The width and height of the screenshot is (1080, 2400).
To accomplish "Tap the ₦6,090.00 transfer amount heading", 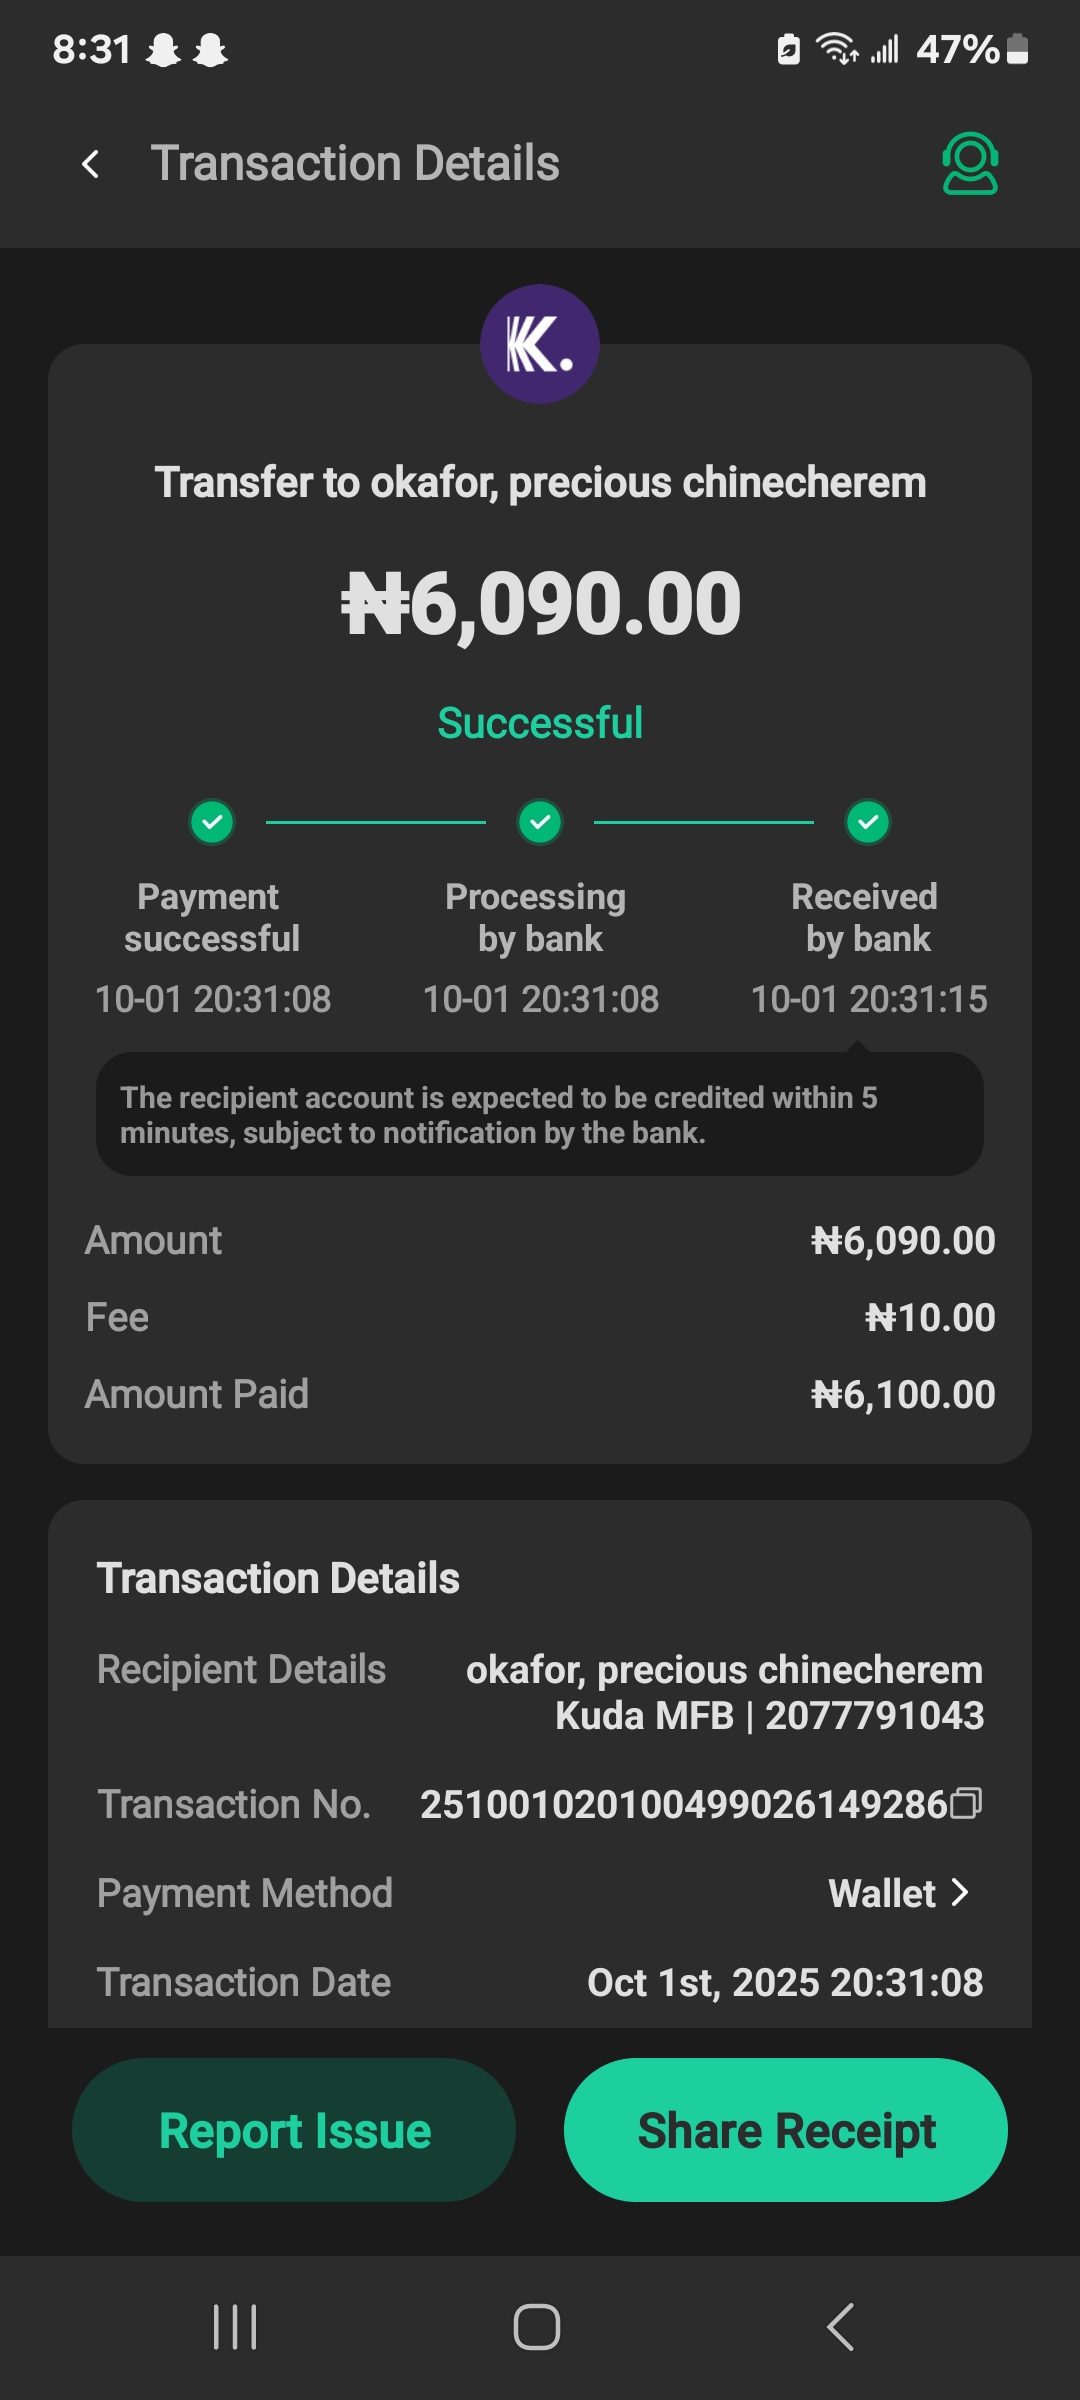I will (540, 604).
